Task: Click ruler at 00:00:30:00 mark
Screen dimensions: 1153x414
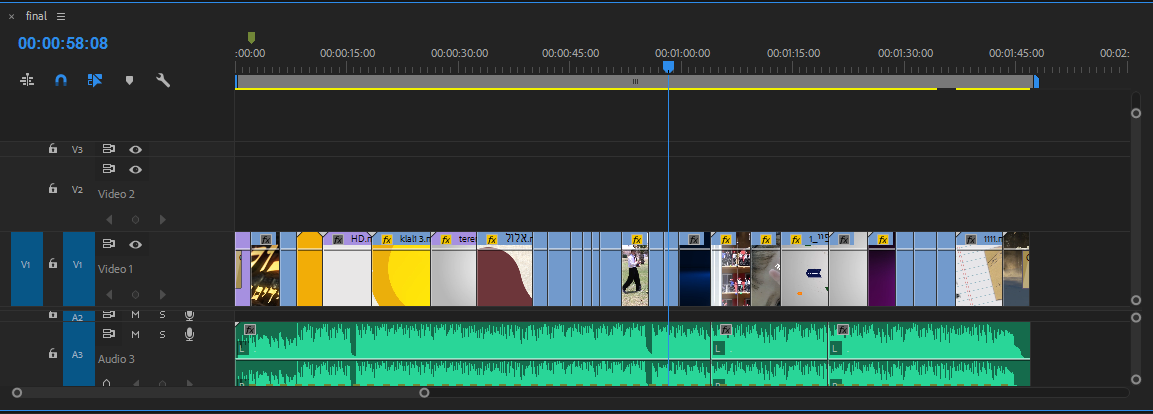Action: click(x=459, y=54)
